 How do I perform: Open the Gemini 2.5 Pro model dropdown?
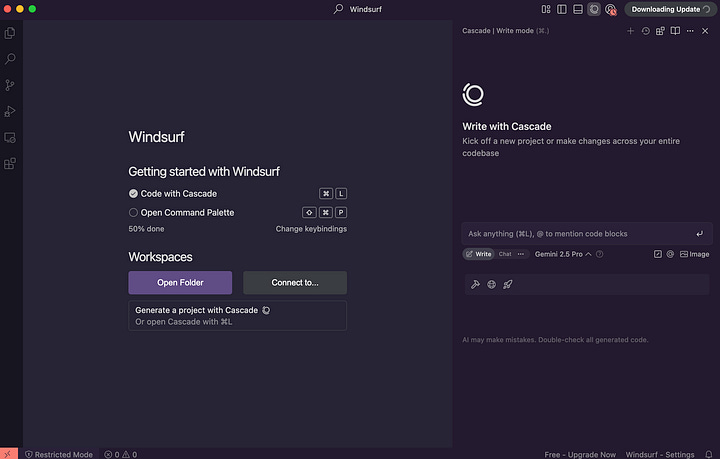563,254
